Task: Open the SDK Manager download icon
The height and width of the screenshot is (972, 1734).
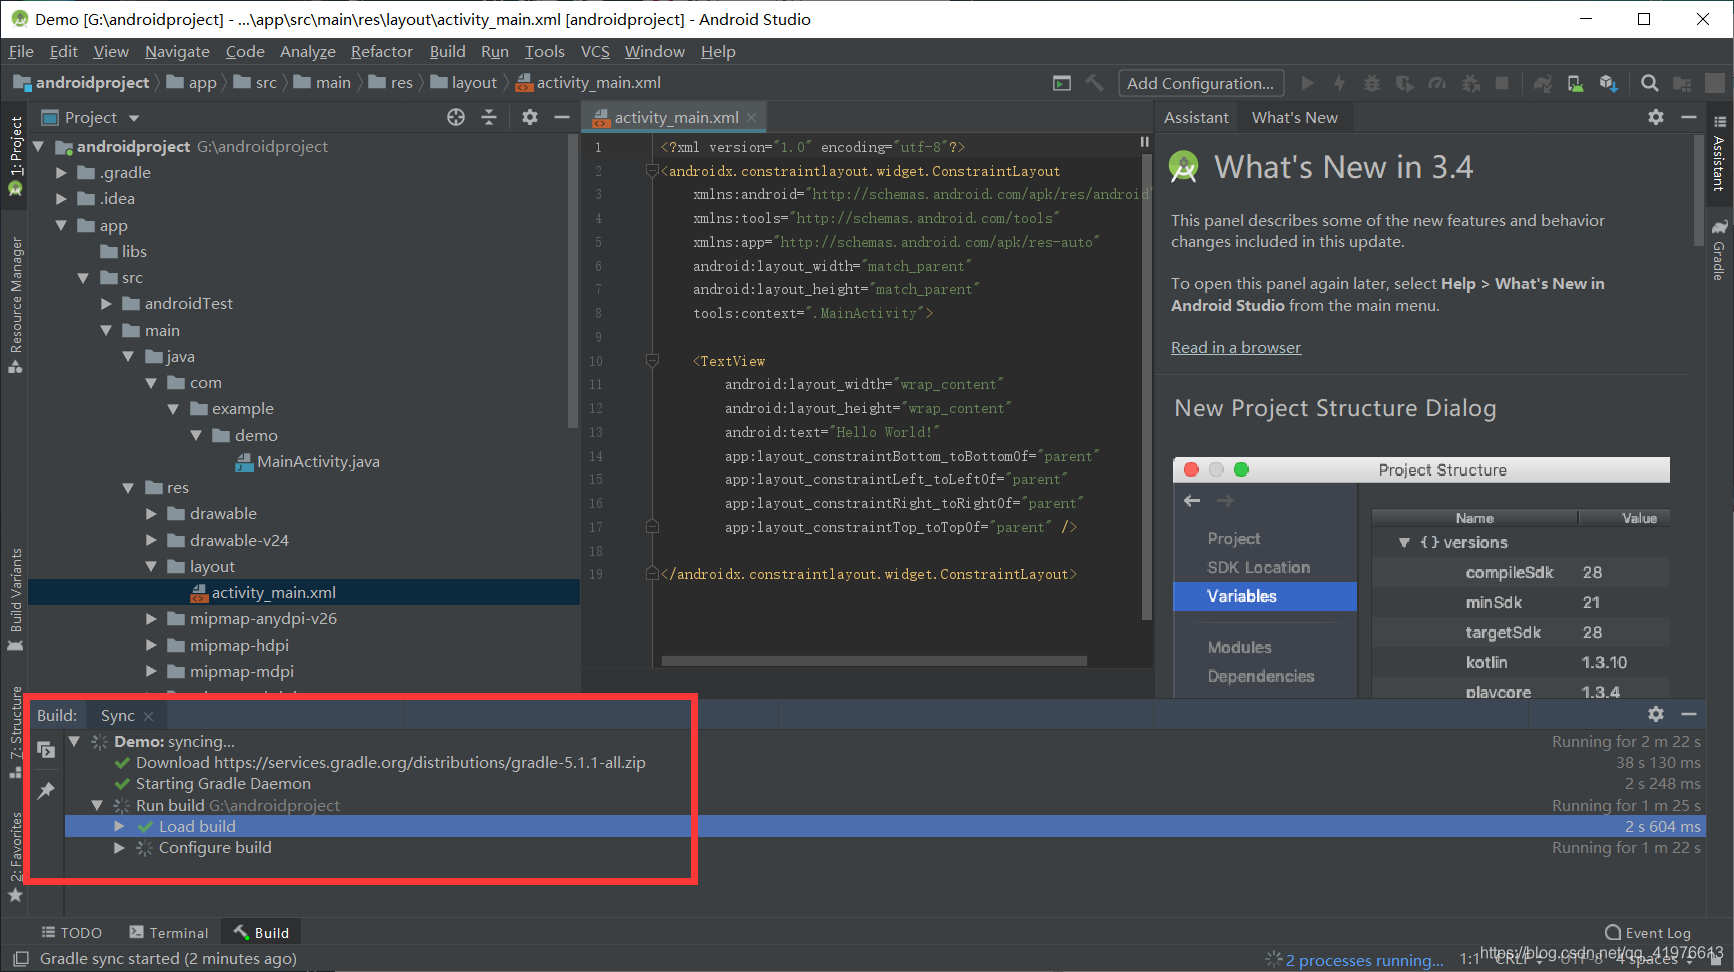Action: pyautogui.click(x=1608, y=83)
